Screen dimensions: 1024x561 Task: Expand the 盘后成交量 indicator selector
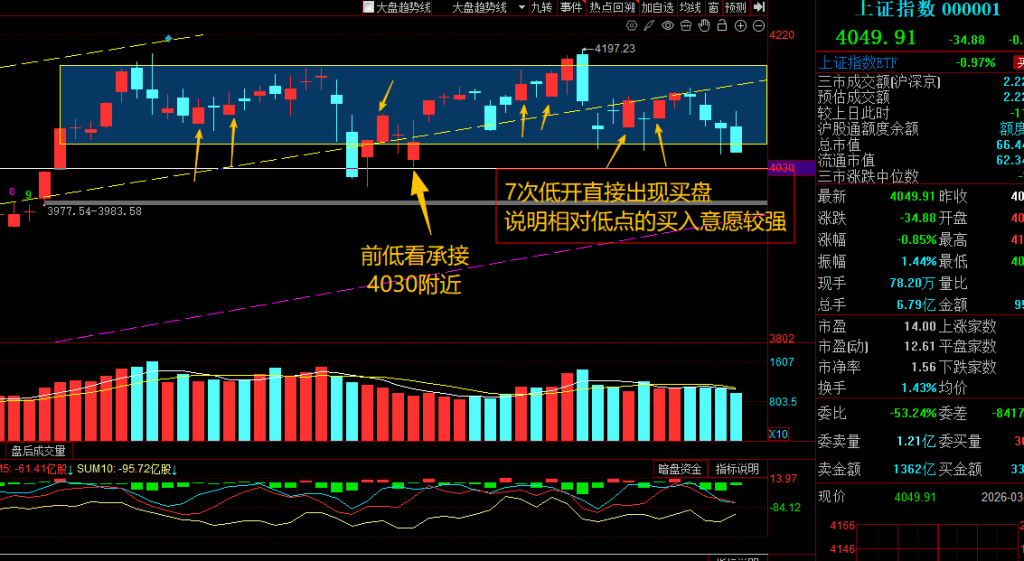37,451
